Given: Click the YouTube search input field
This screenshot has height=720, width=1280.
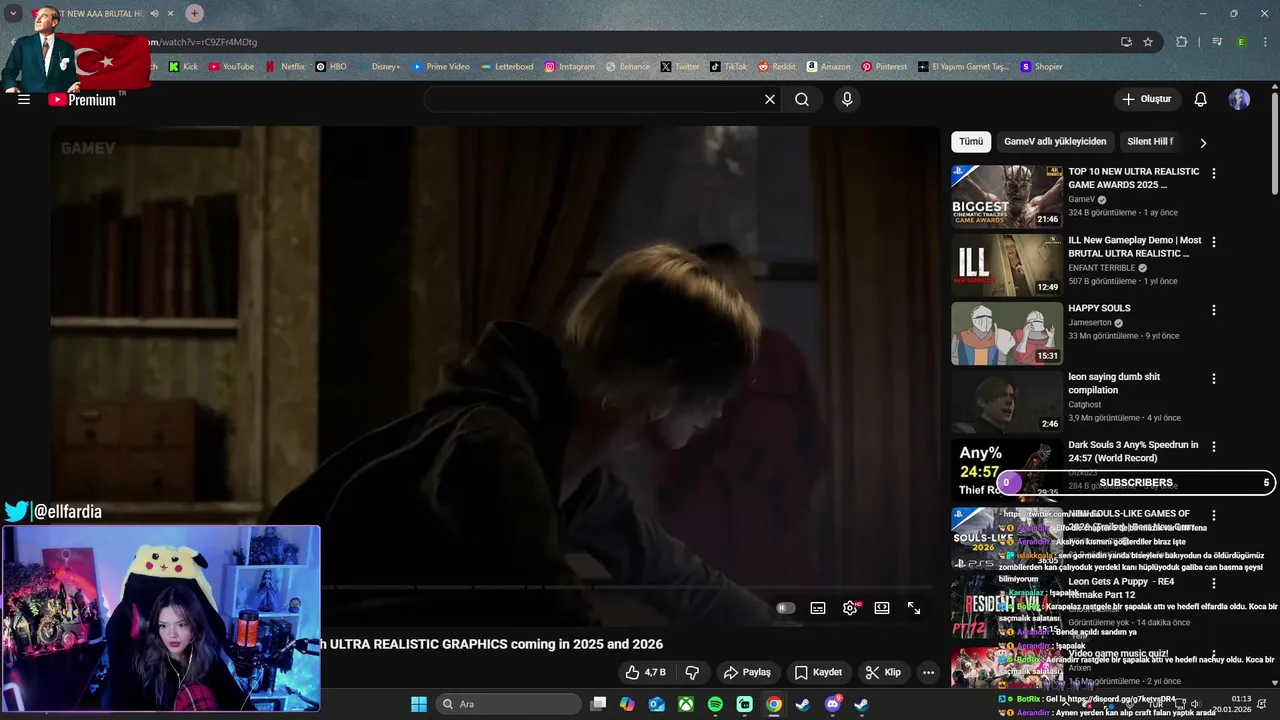Looking at the screenshot, I should click(x=590, y=99).
